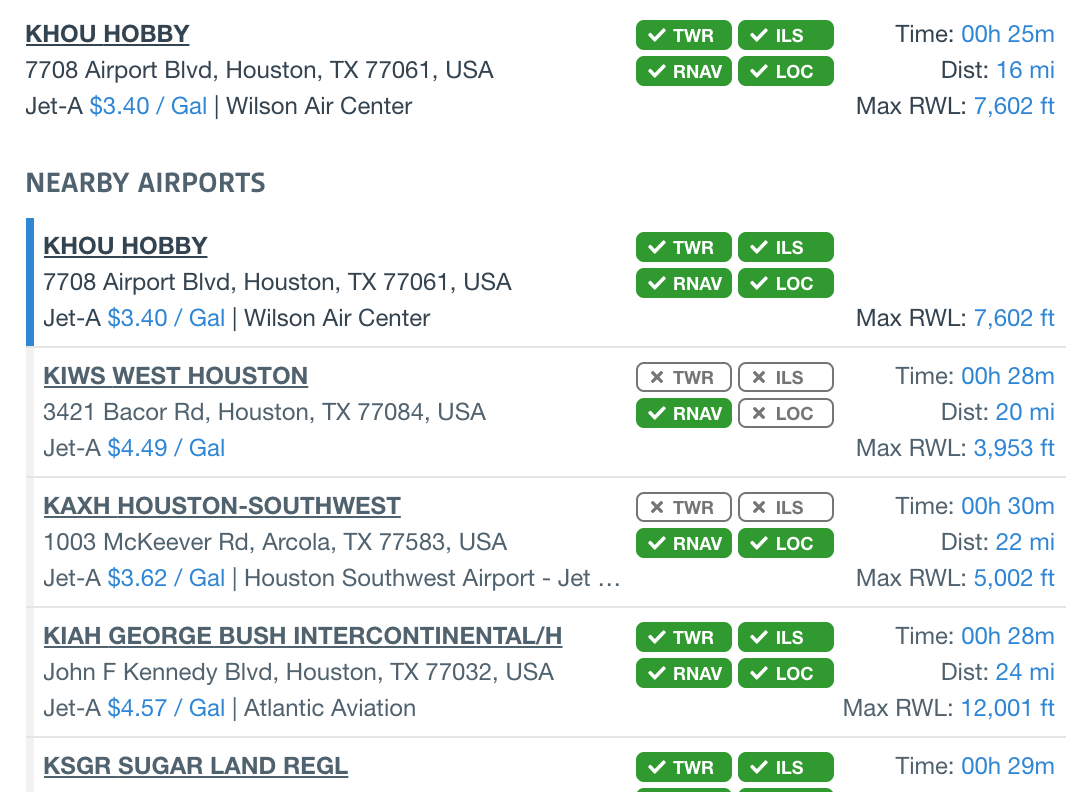Click ILS badge of KIWS West Houston
This screenshot has width=1080, height=792.
786,377
